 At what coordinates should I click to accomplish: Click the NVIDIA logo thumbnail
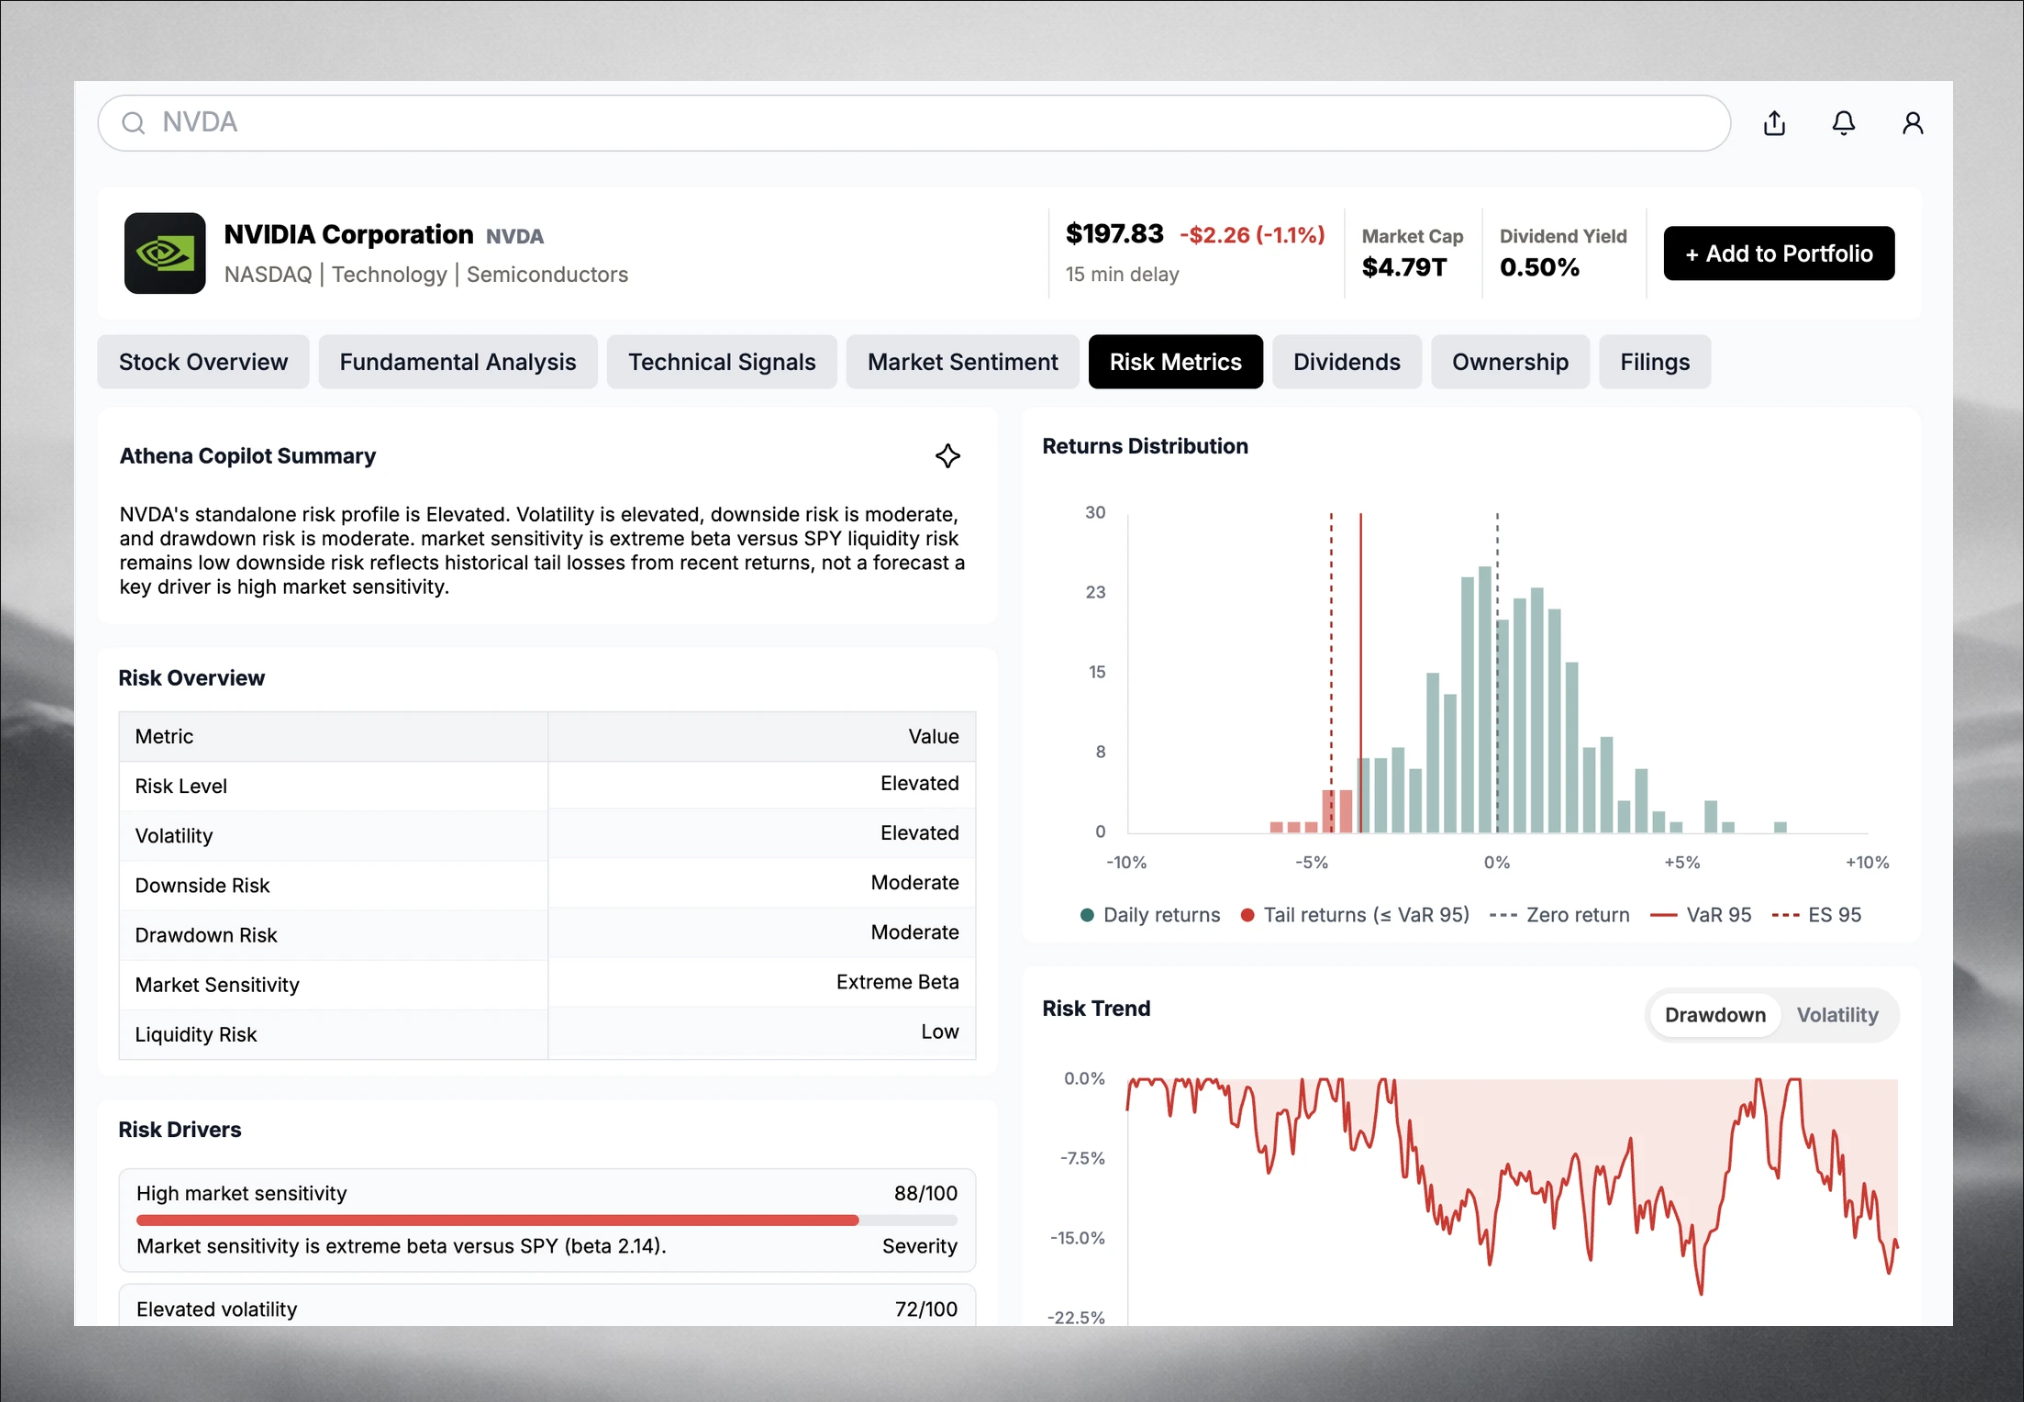coord(165,253)
